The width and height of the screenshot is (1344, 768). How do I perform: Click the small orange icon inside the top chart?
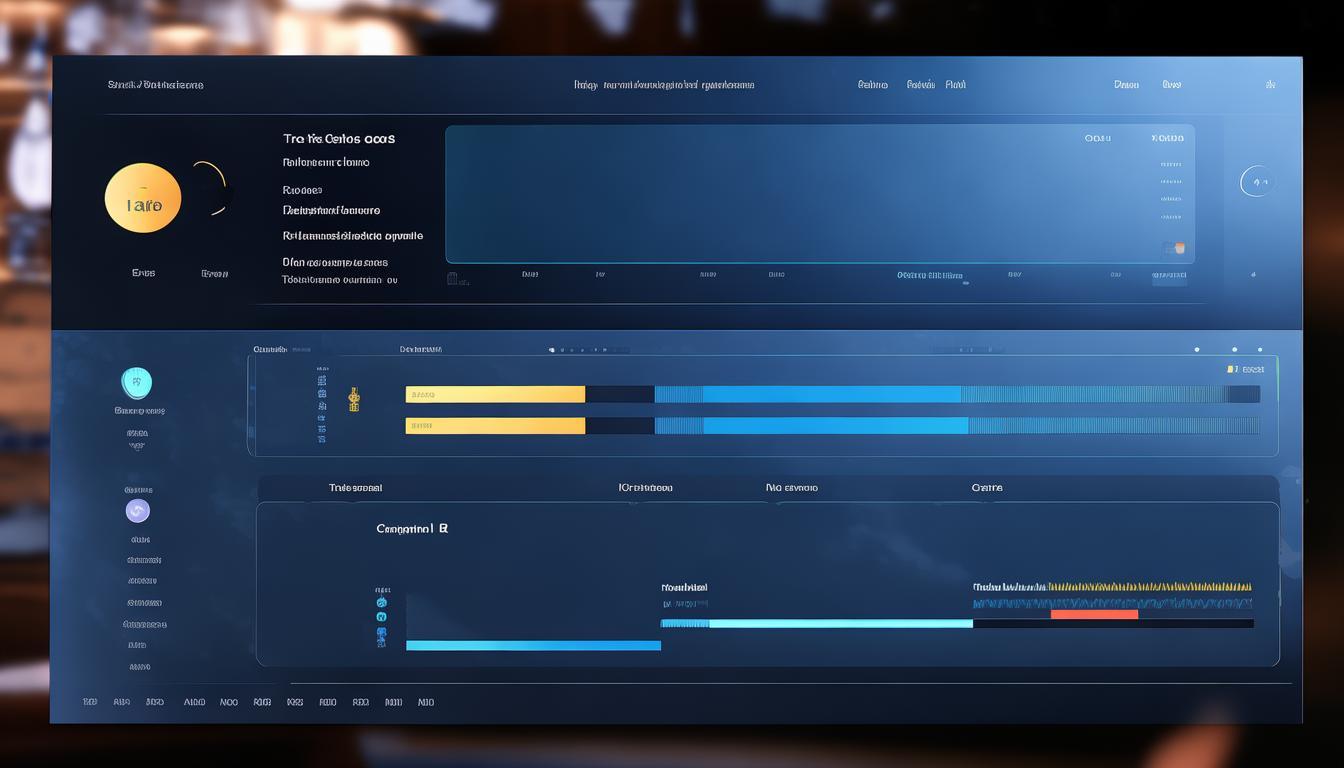point(1179,247)
